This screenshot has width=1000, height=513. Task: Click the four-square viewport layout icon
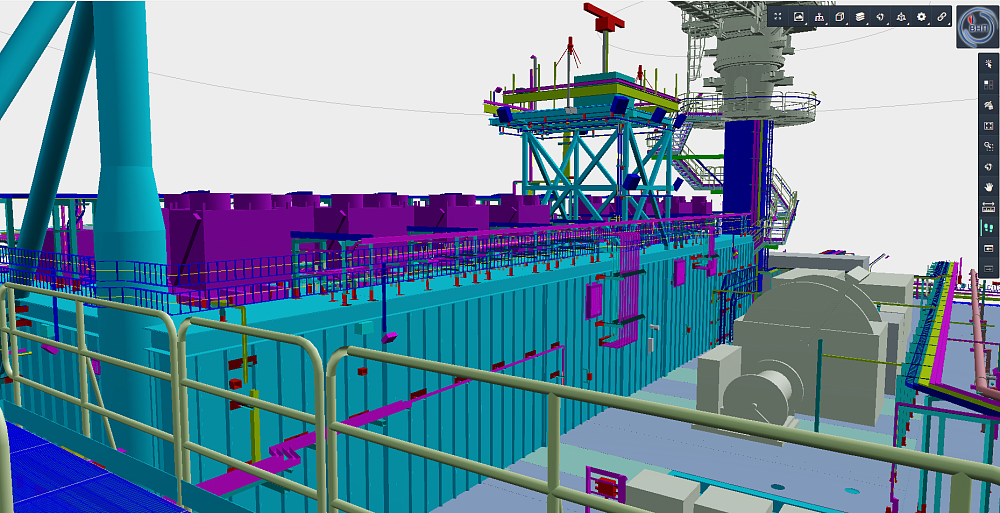point(988,84)
